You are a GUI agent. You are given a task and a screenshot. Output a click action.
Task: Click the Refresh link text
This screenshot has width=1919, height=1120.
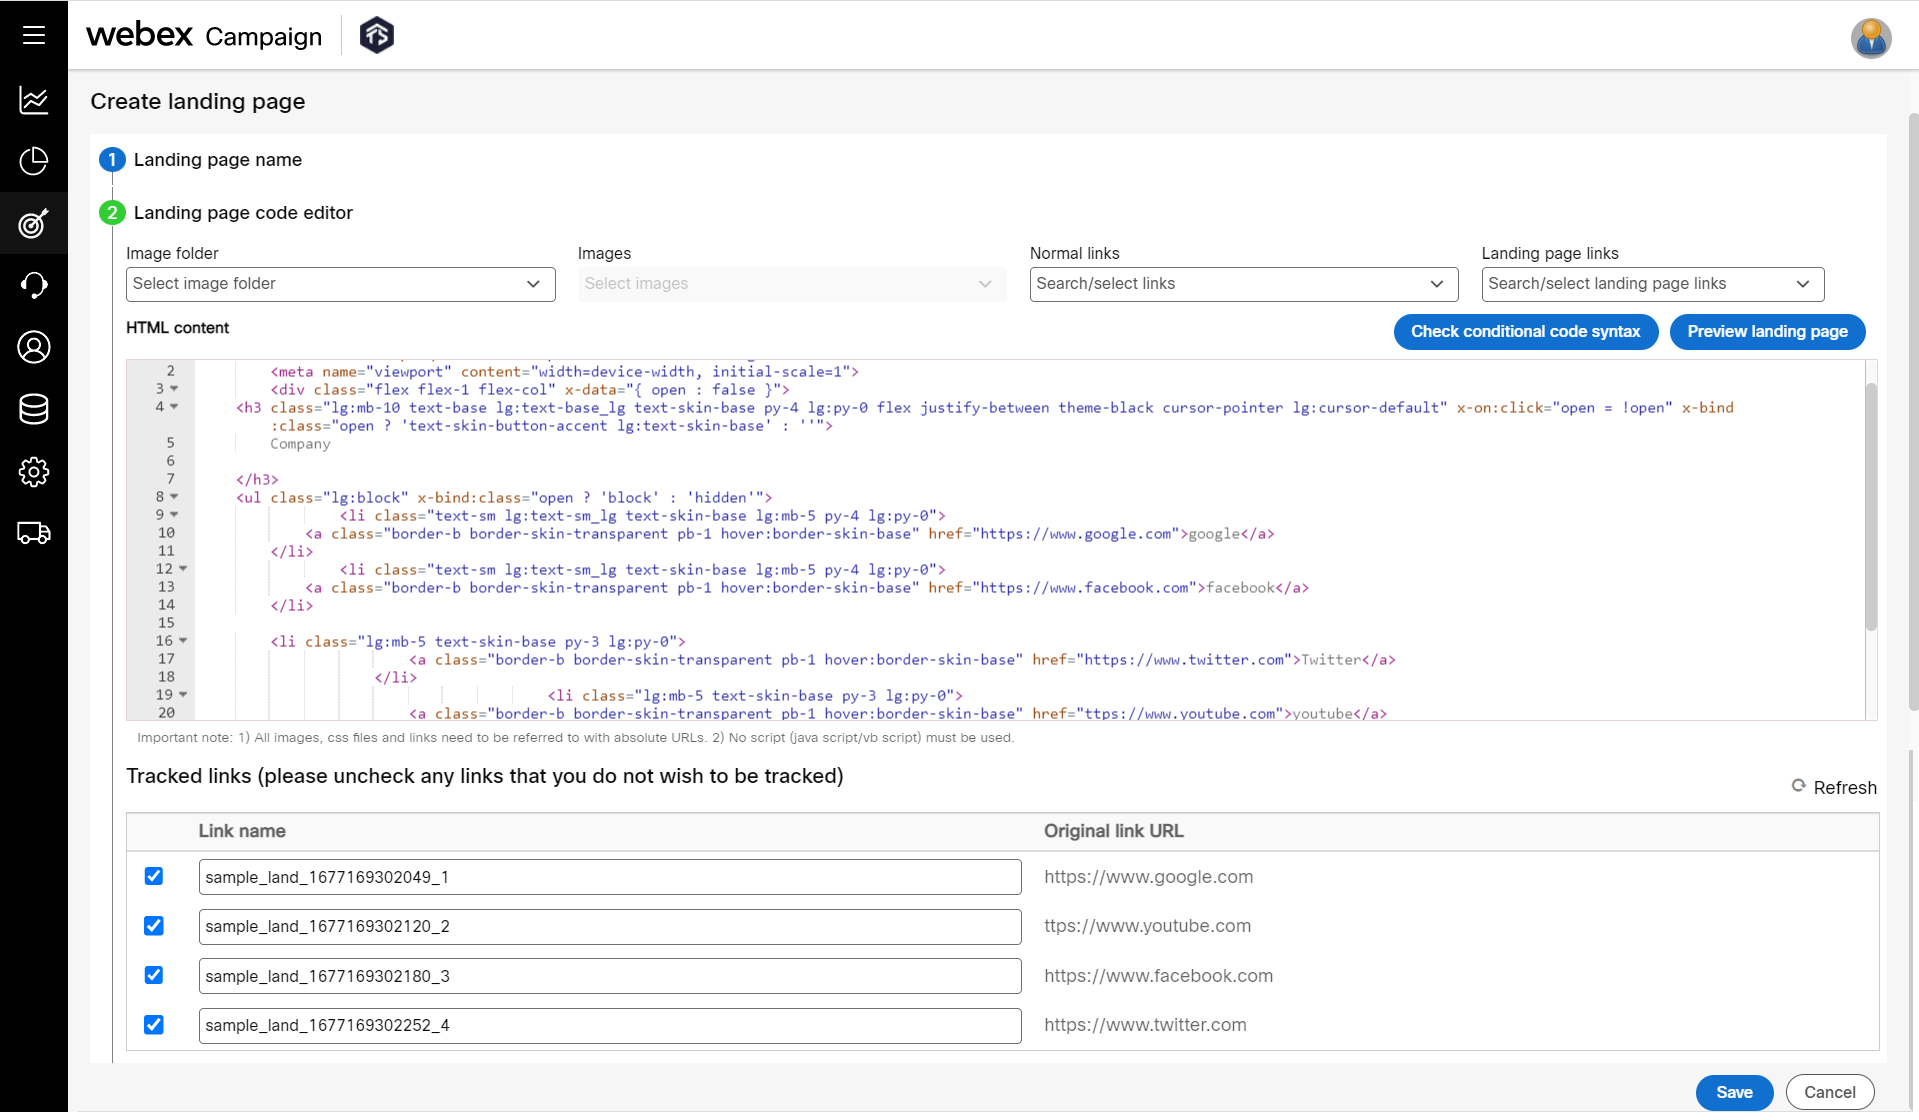[x=1844, y=788]
